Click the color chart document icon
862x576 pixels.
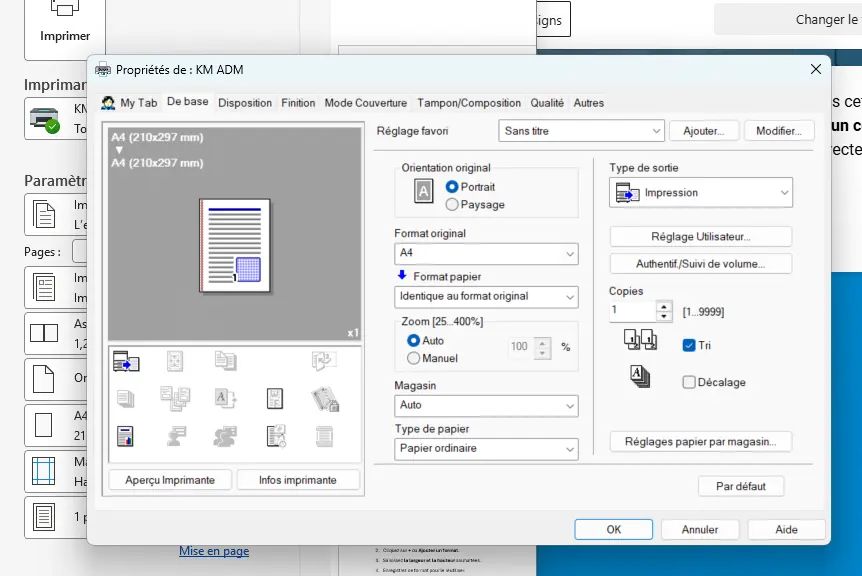point(126,436)
